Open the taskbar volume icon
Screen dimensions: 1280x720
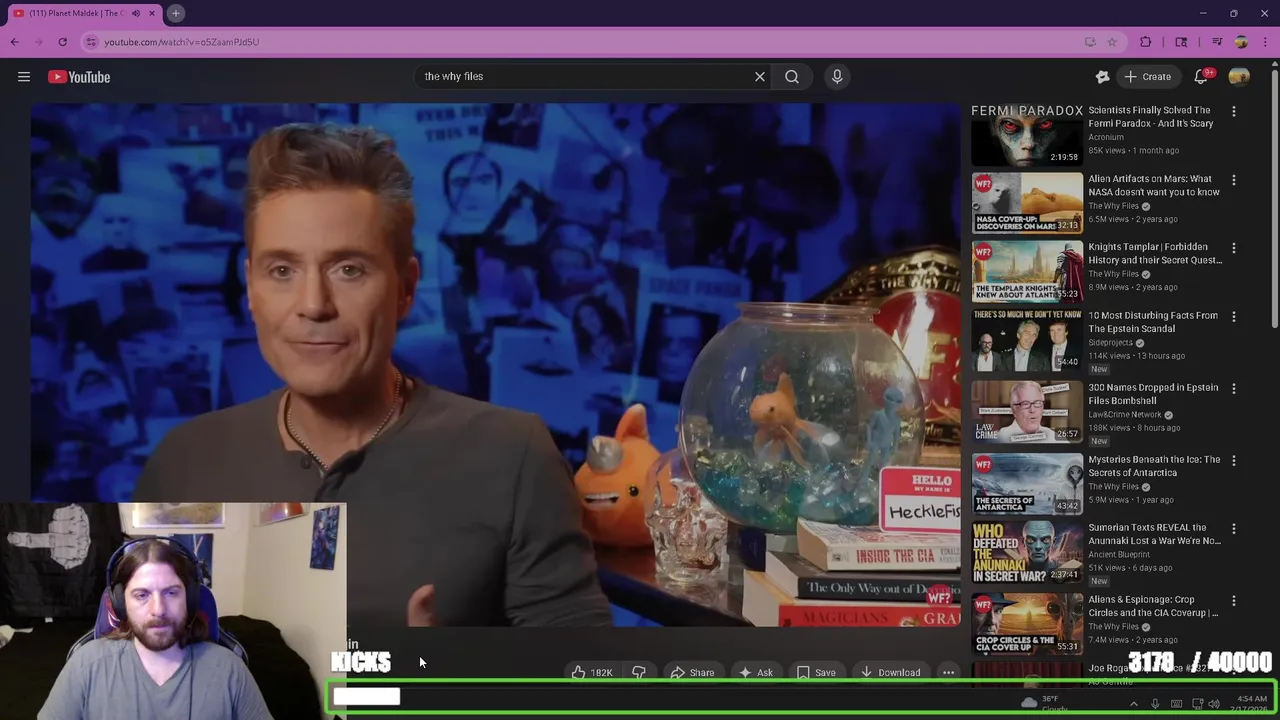coord(1214,704)
